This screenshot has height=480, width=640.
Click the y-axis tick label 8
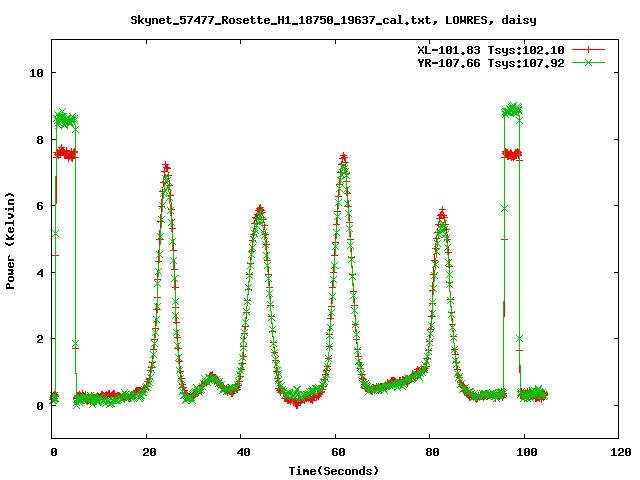(40, 140)
